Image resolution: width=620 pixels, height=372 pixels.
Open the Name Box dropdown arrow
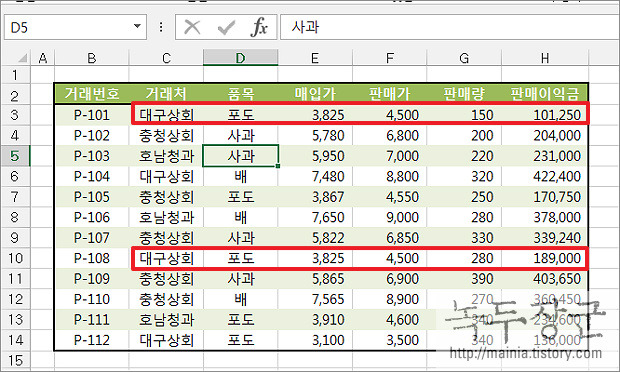(137, 26)
